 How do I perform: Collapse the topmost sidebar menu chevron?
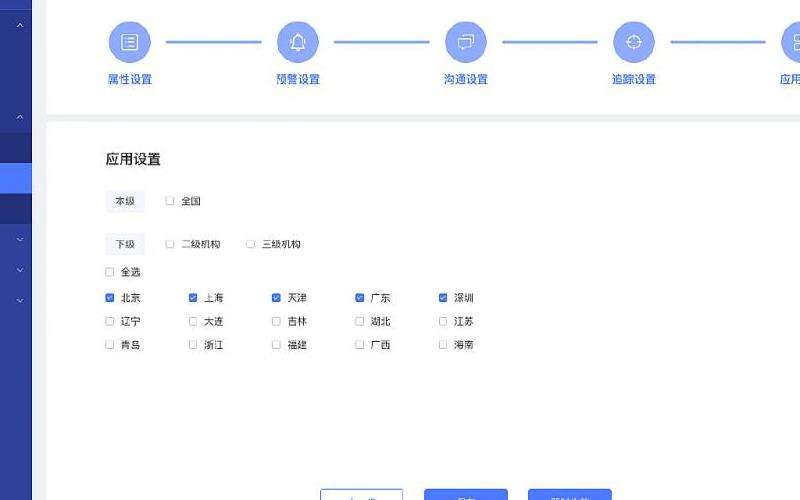point(20,25)
